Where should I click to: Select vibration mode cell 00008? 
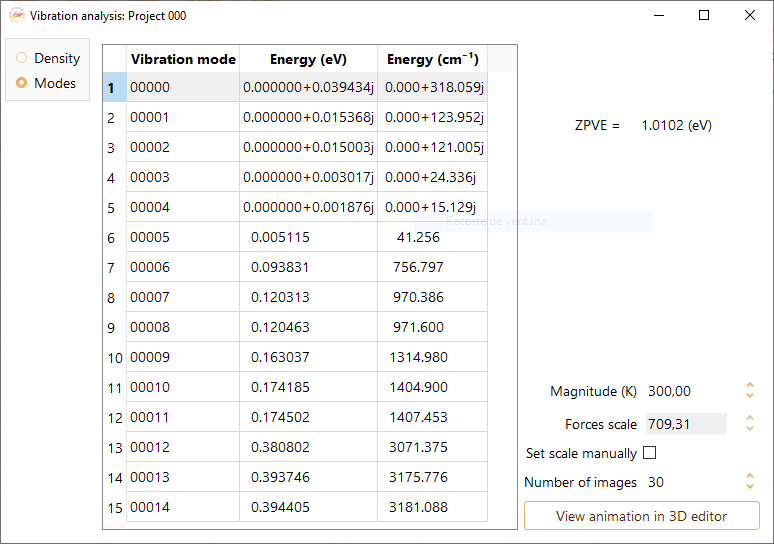[183, 327]
